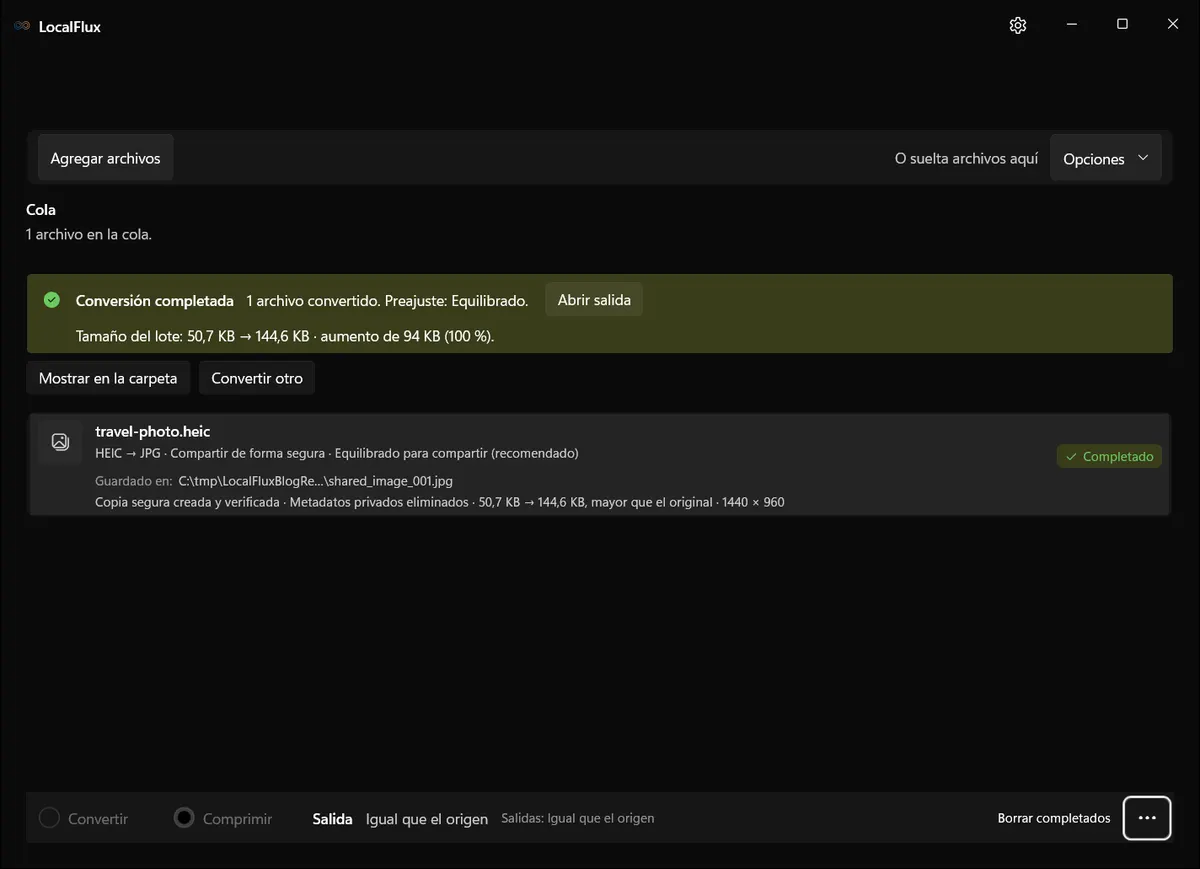The width and height of the screenshot is (1200, 869).
Task: Click 'Salidas: Igual que el origen' text
Action: 578,818
